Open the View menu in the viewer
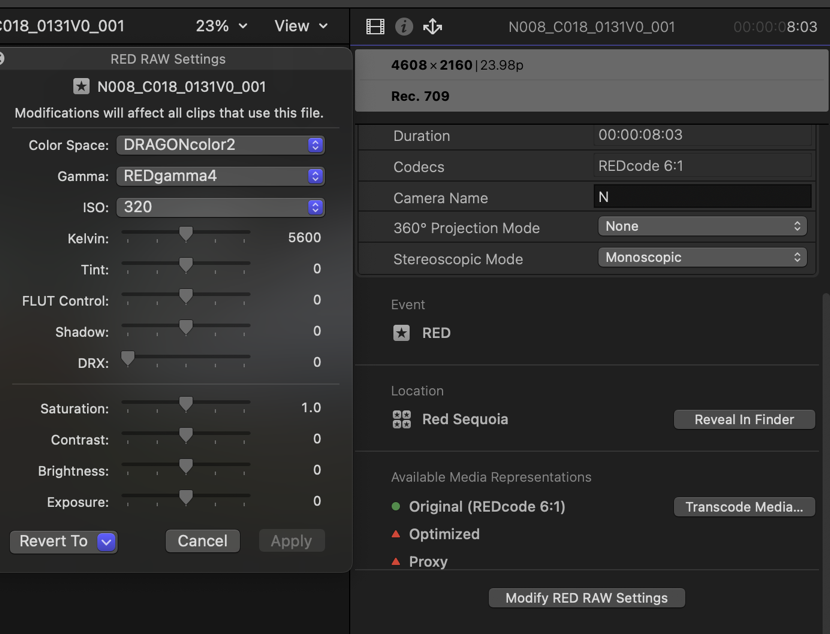Screen dimensions: 830x634 [x=300, y=26]
